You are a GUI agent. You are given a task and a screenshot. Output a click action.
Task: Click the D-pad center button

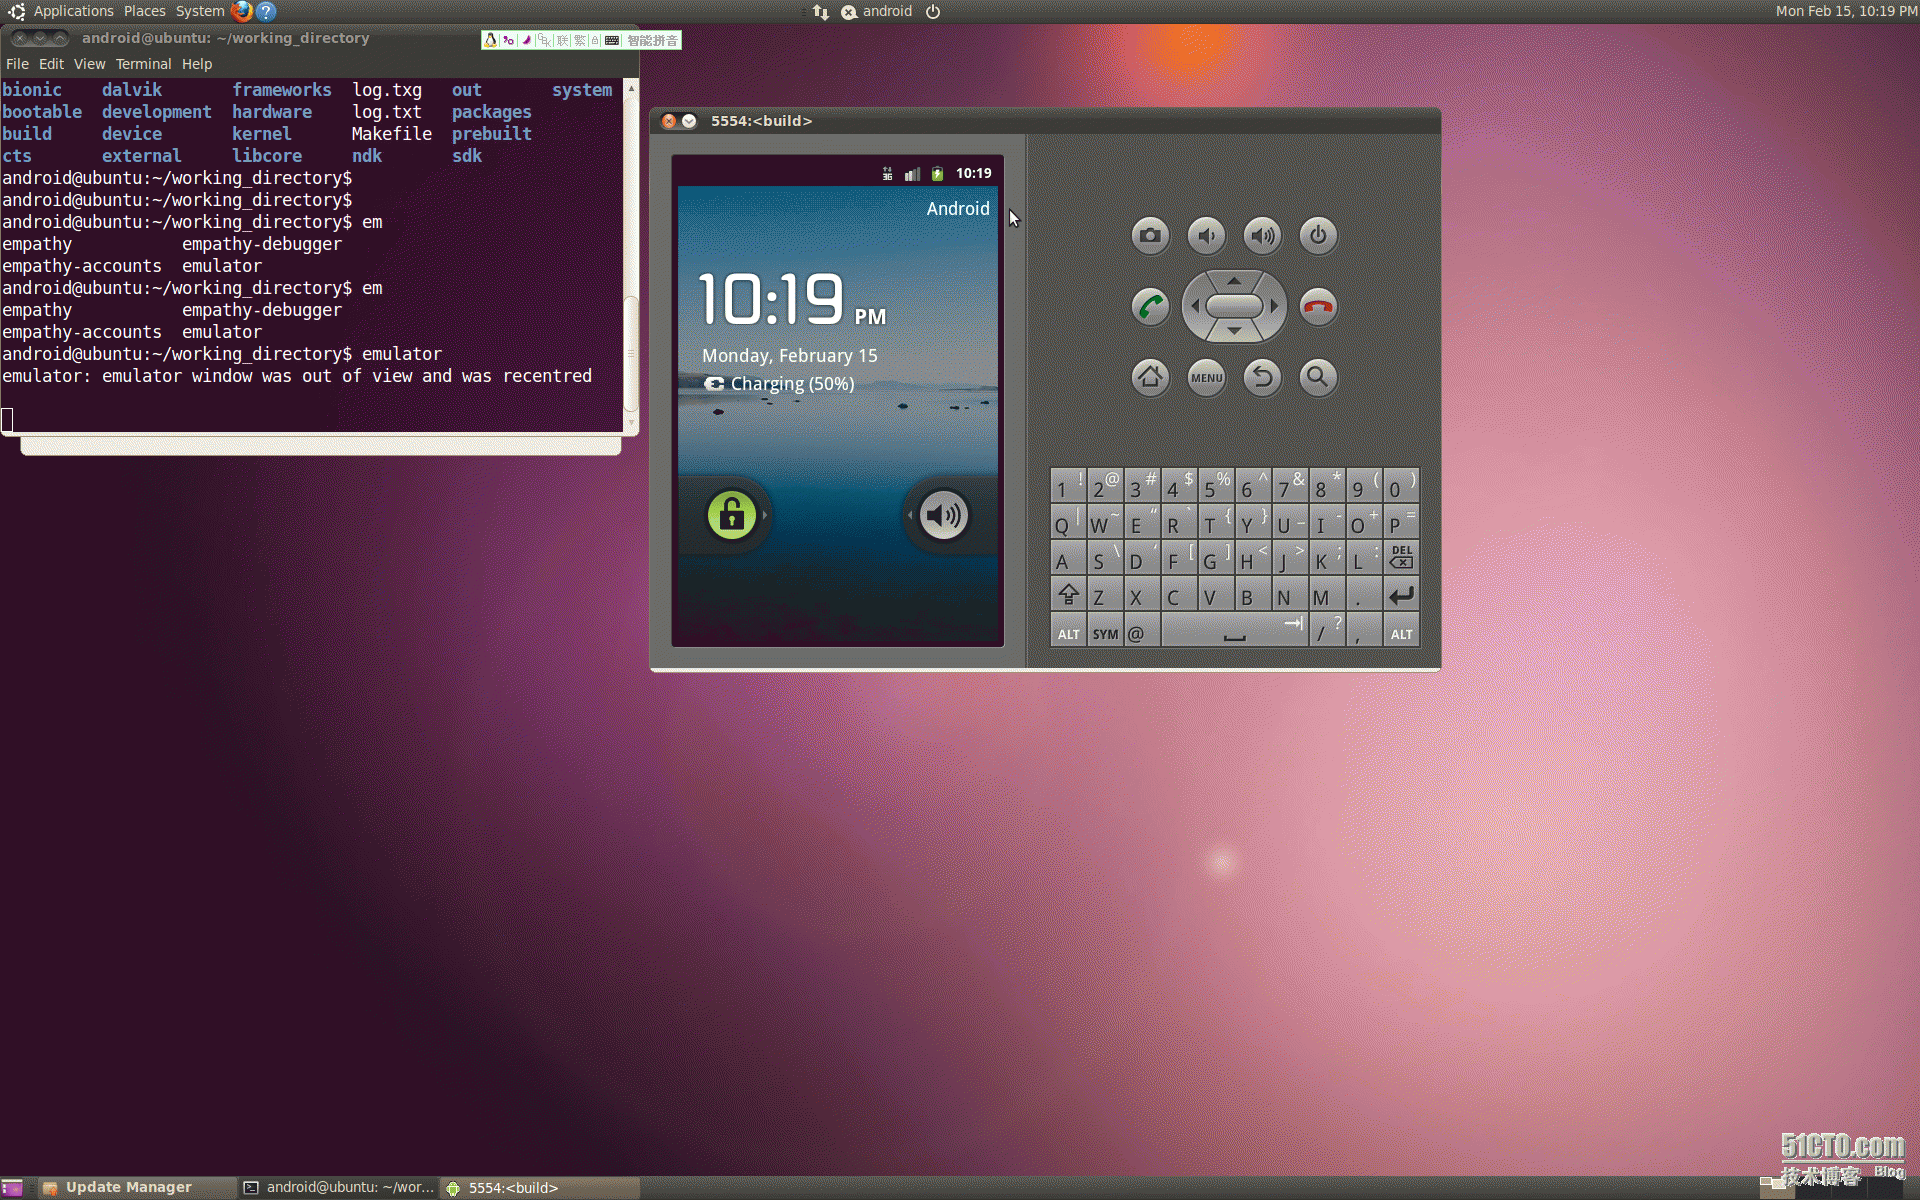(1234, 306)
